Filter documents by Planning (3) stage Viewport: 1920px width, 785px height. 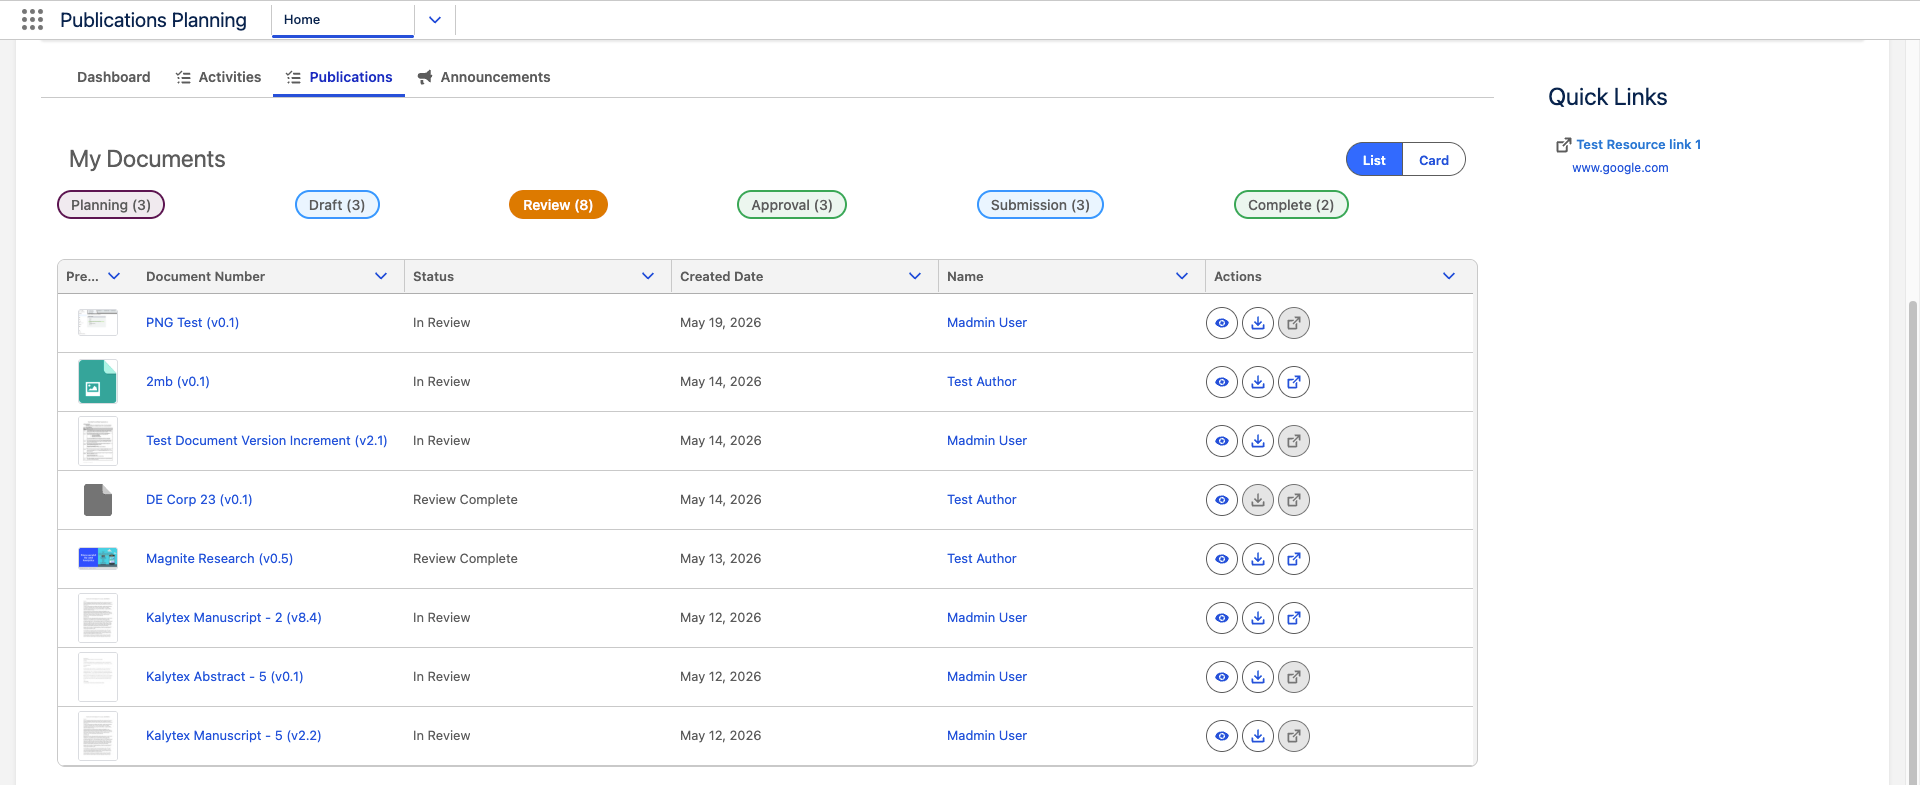click(111, 205)
